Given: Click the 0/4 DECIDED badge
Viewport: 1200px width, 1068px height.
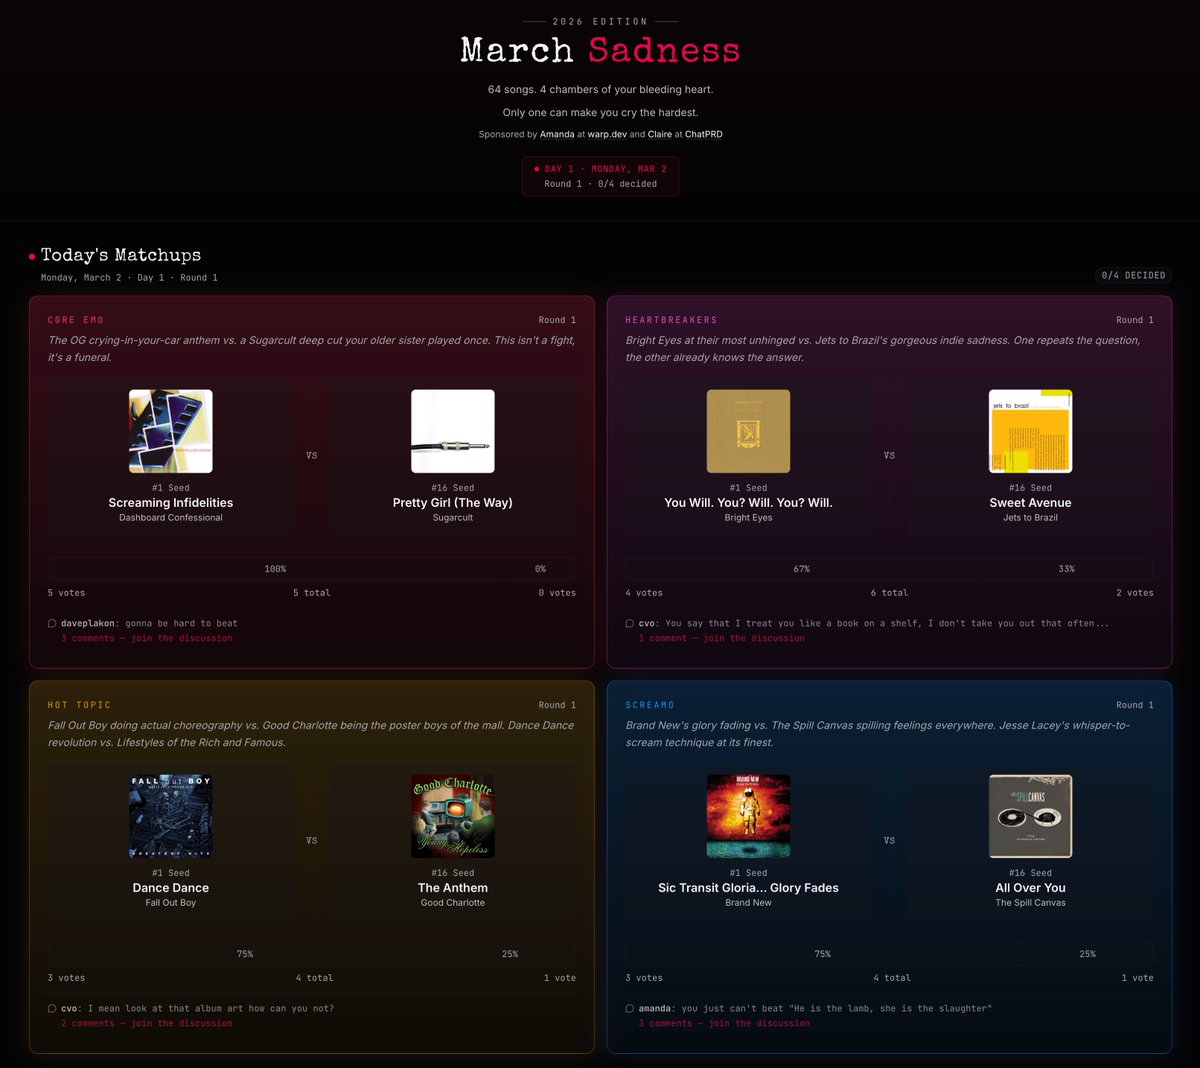Looking at the screenshot, I should [1133, 275].
